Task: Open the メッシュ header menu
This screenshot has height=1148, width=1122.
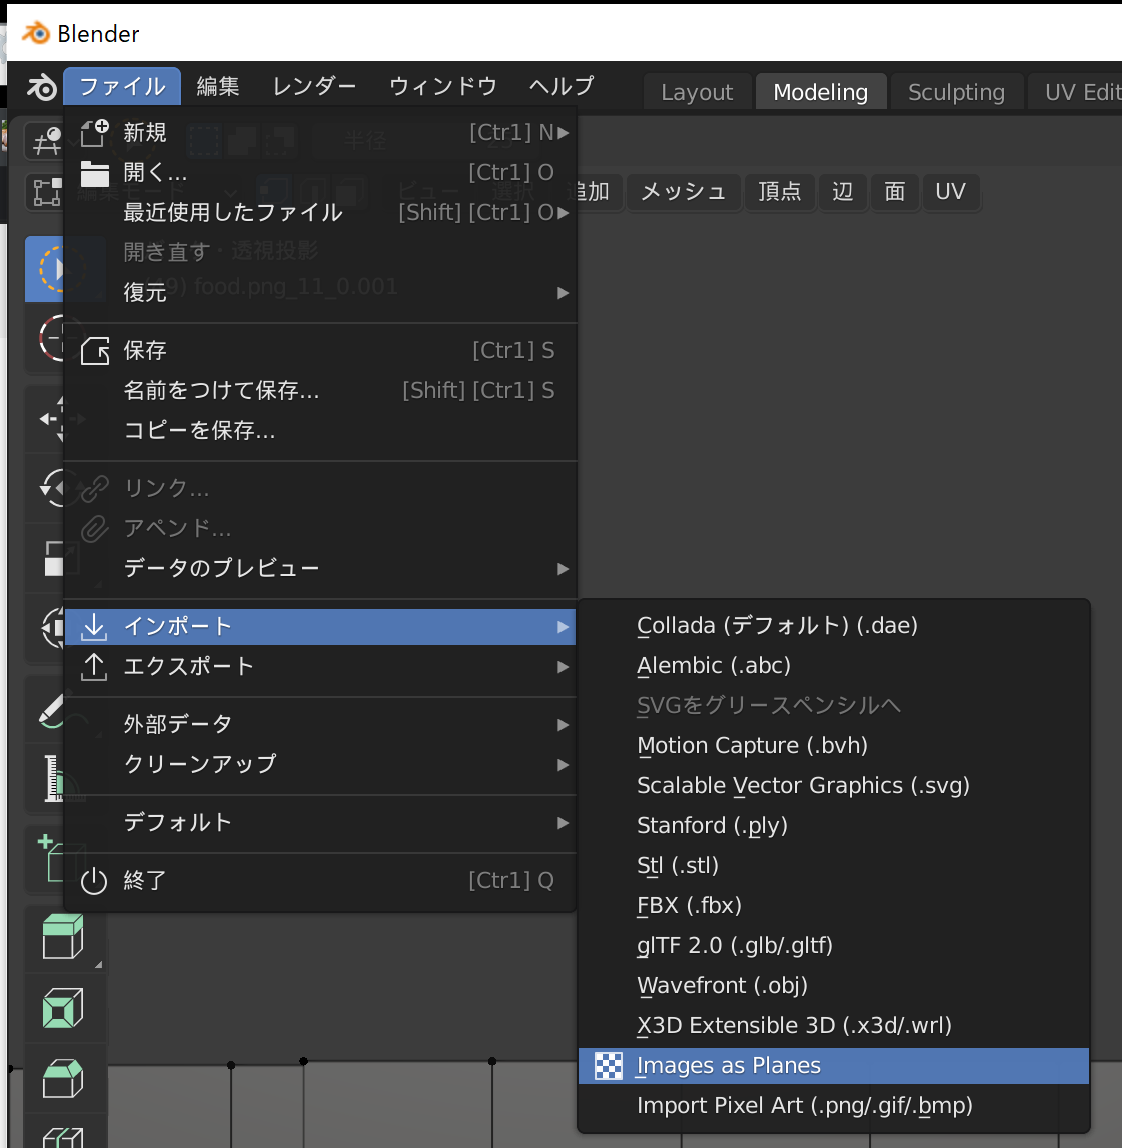Action: click(x=683, y=192)
